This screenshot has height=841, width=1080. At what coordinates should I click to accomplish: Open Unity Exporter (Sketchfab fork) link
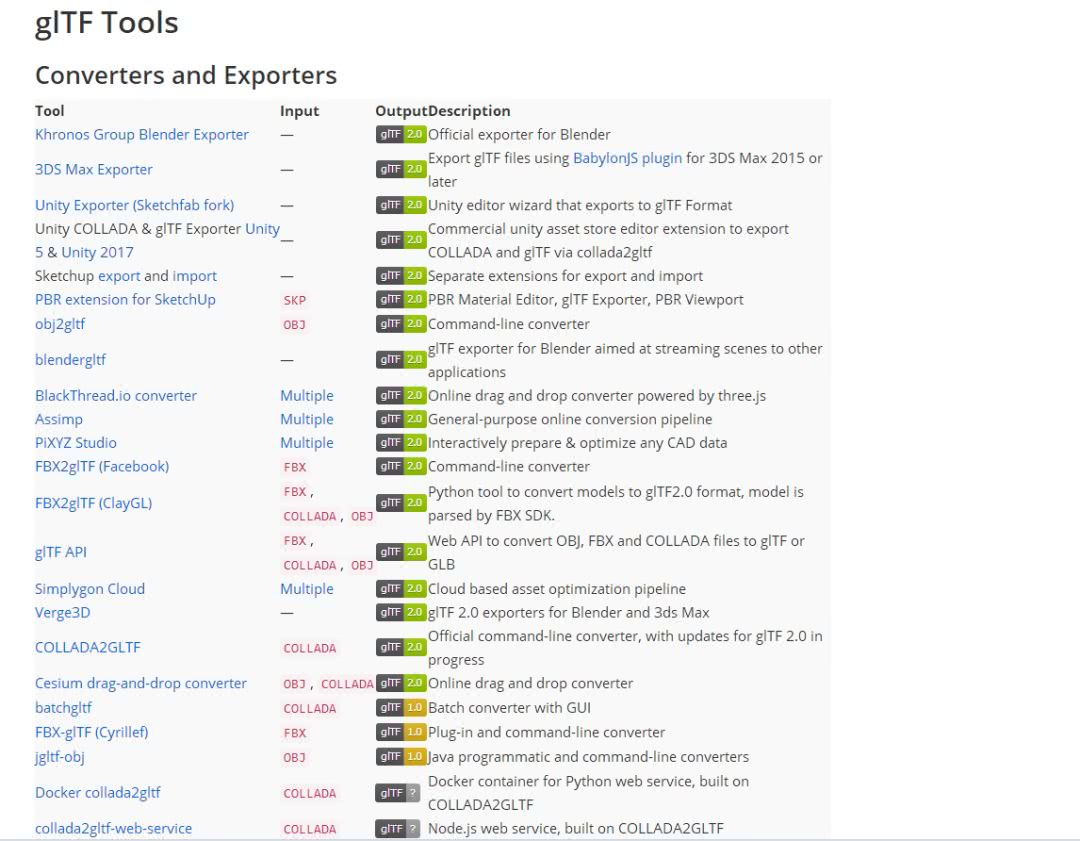134,205
